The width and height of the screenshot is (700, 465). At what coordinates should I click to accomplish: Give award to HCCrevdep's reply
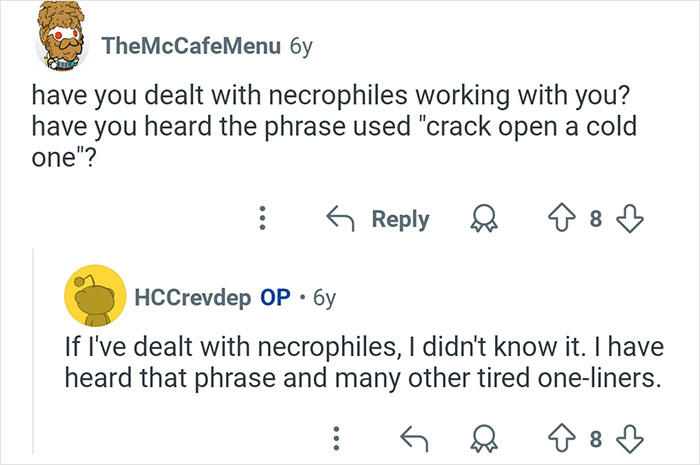click(484, 436)
